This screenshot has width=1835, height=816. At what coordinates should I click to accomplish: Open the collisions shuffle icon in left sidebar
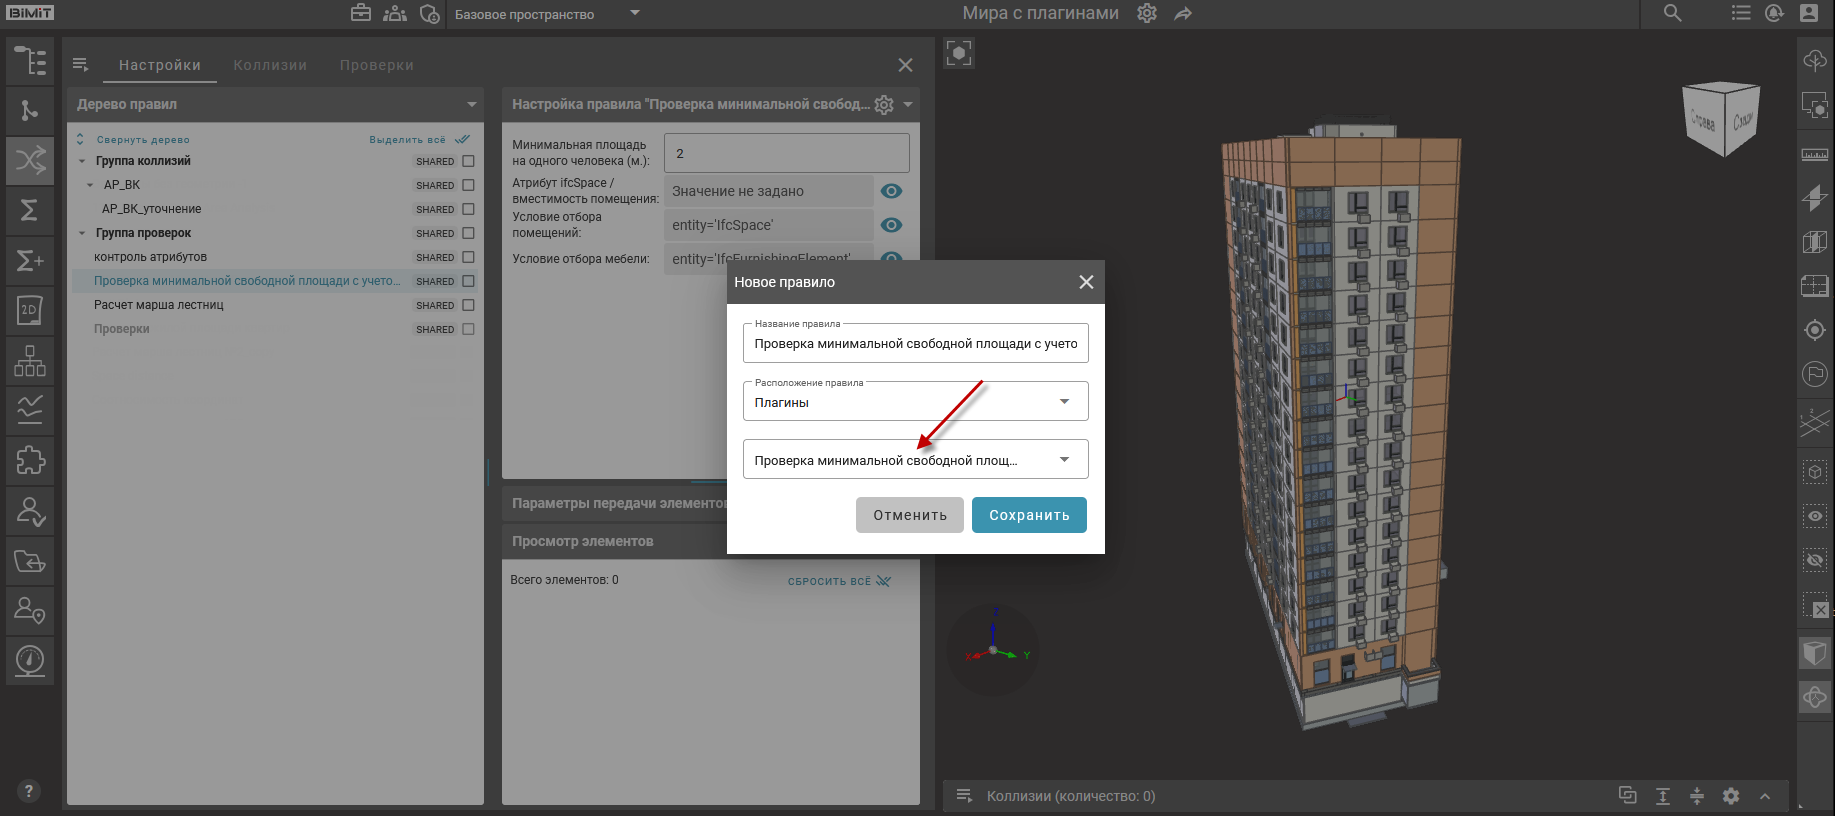[x=30, y=160]
